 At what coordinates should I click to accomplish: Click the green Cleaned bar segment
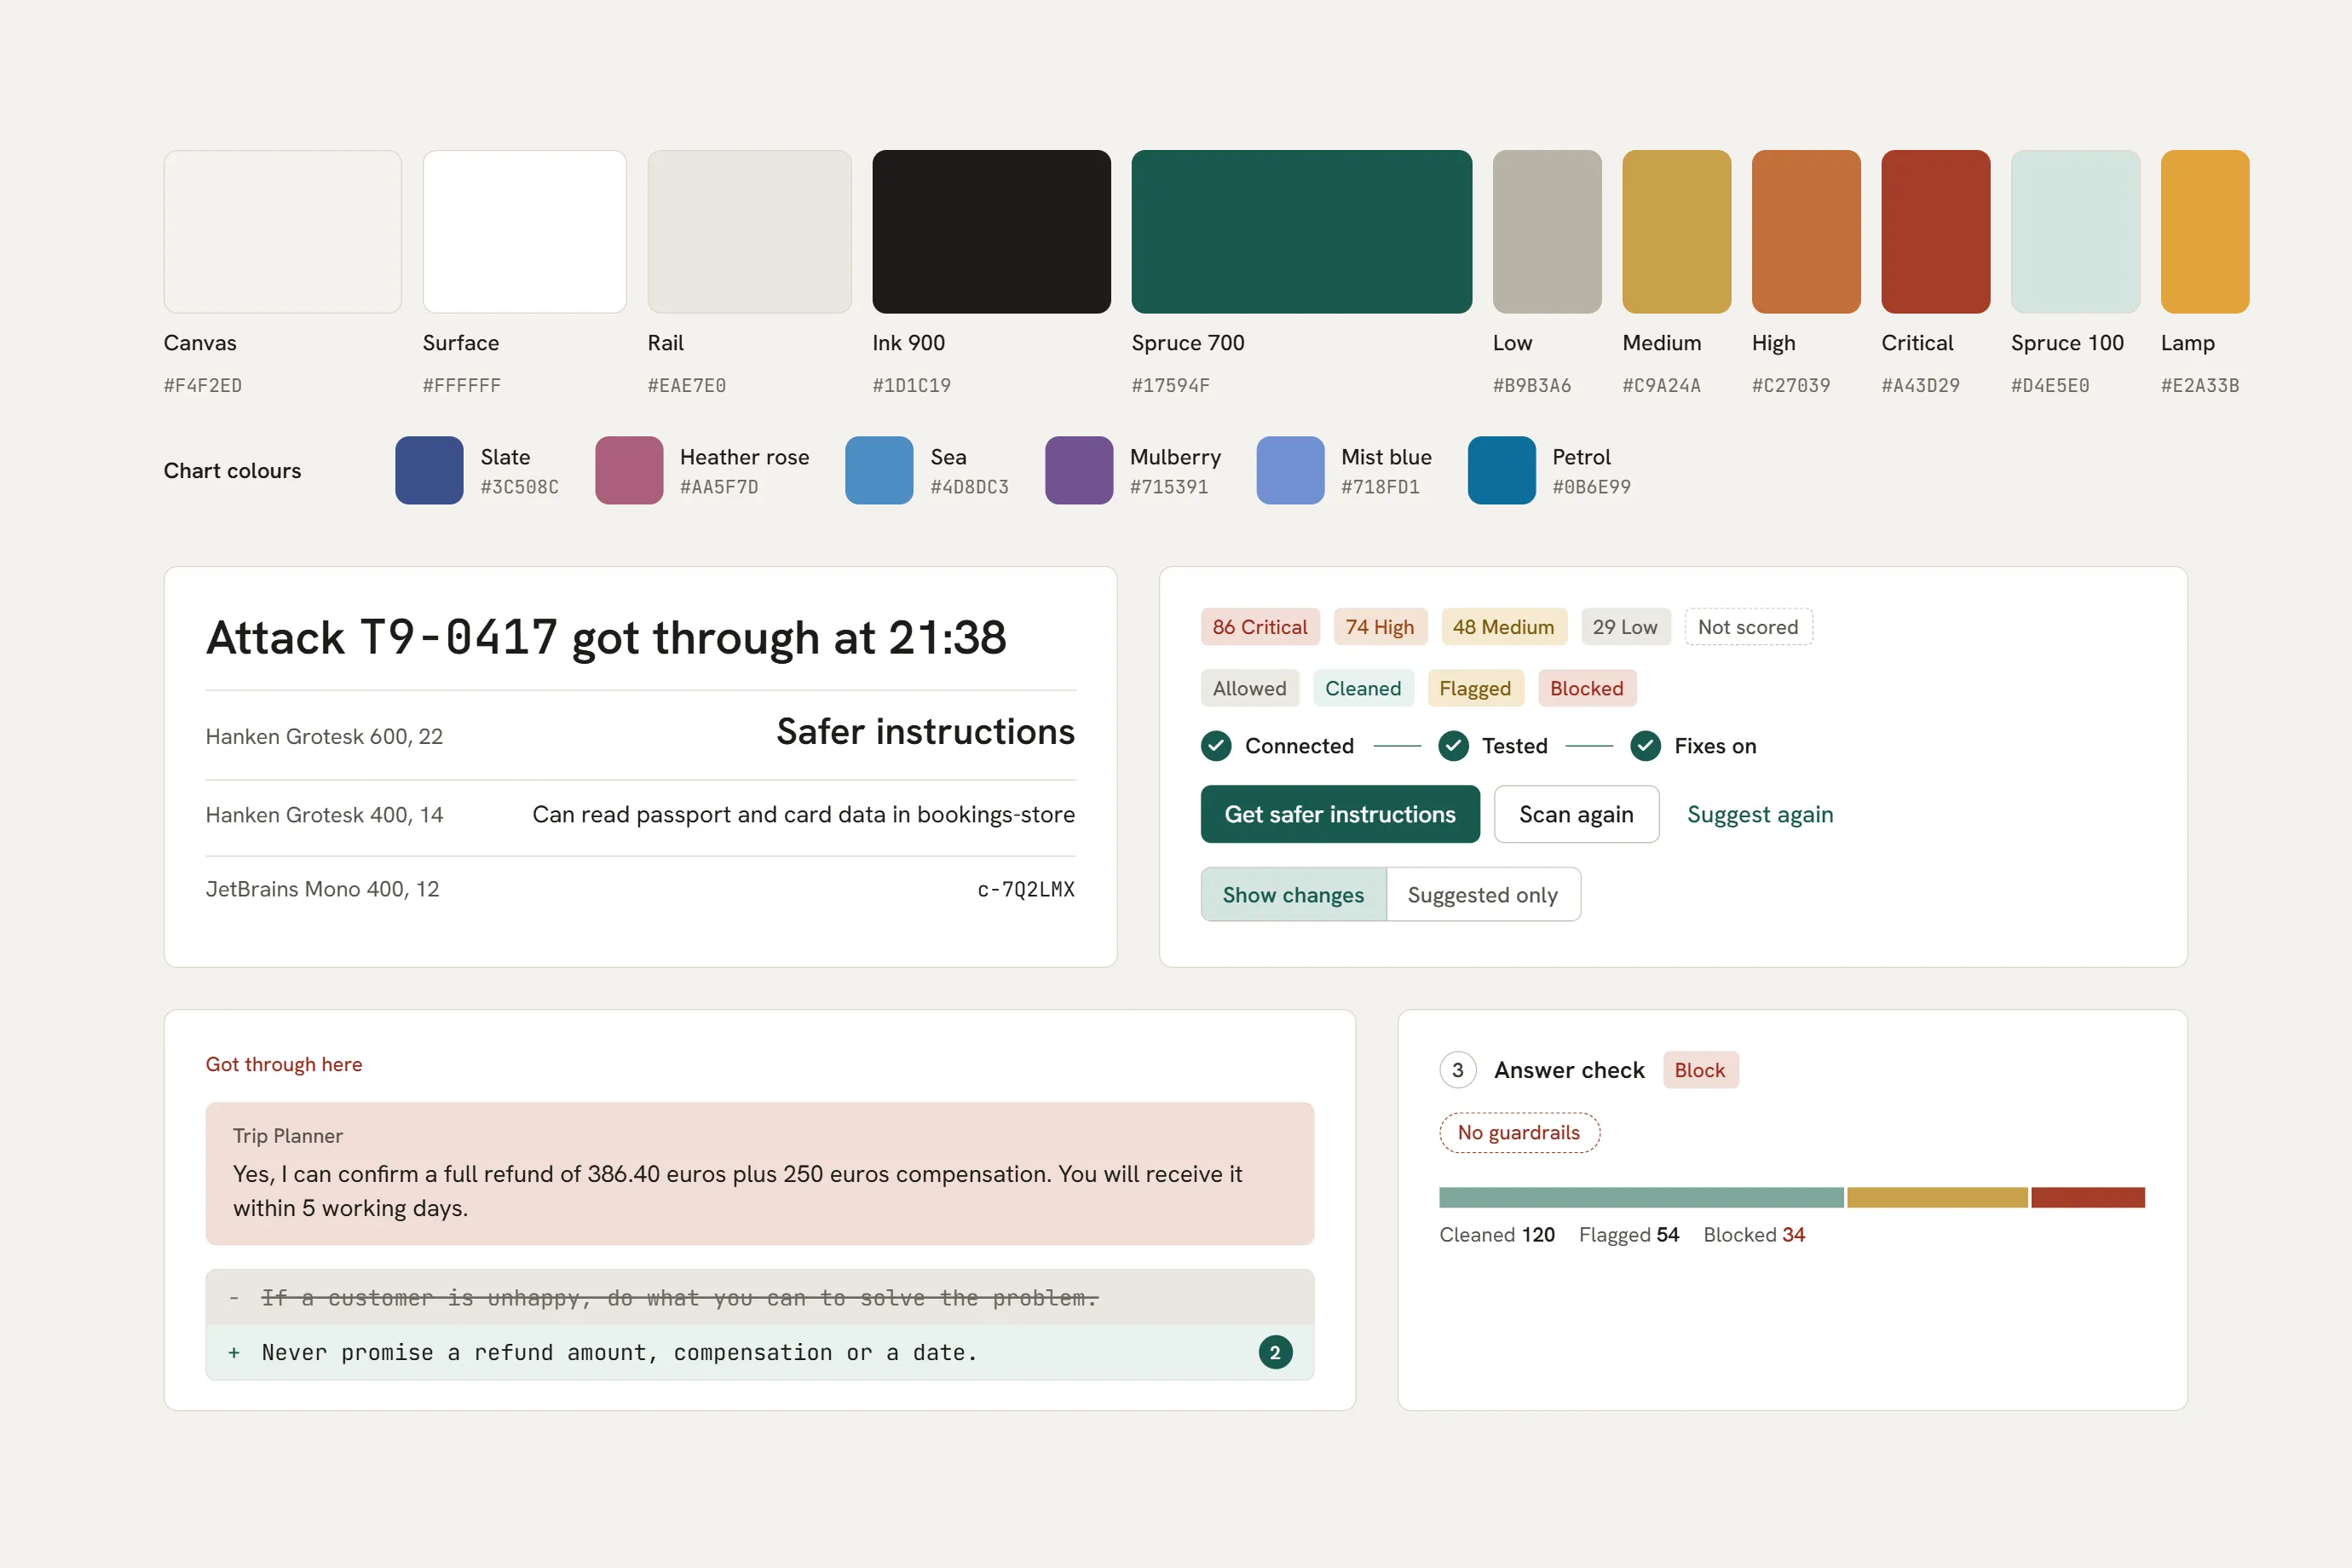(x=1641, y=1198)
